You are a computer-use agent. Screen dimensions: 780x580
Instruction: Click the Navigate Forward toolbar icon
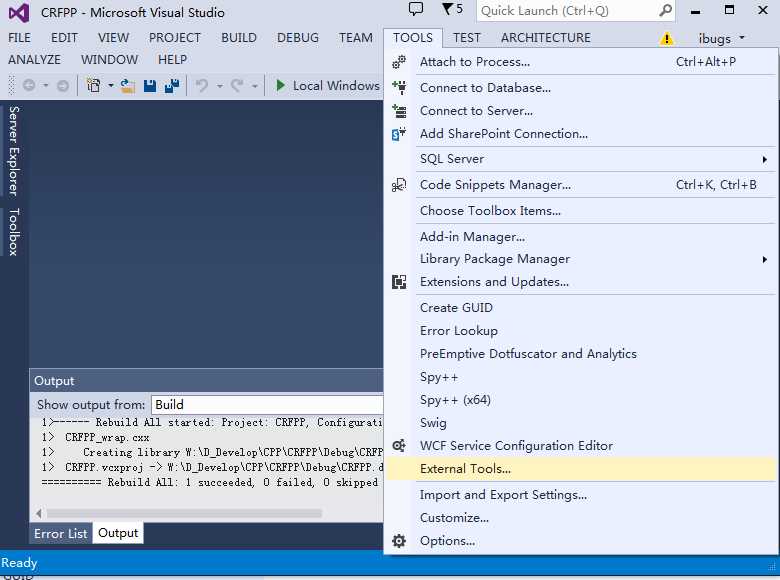coord(63,86)
